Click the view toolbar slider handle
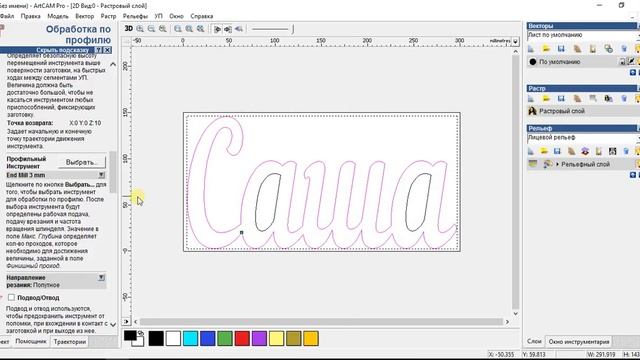Image resolution: width=640 pixels, height=360 pixels. point(292,29)
